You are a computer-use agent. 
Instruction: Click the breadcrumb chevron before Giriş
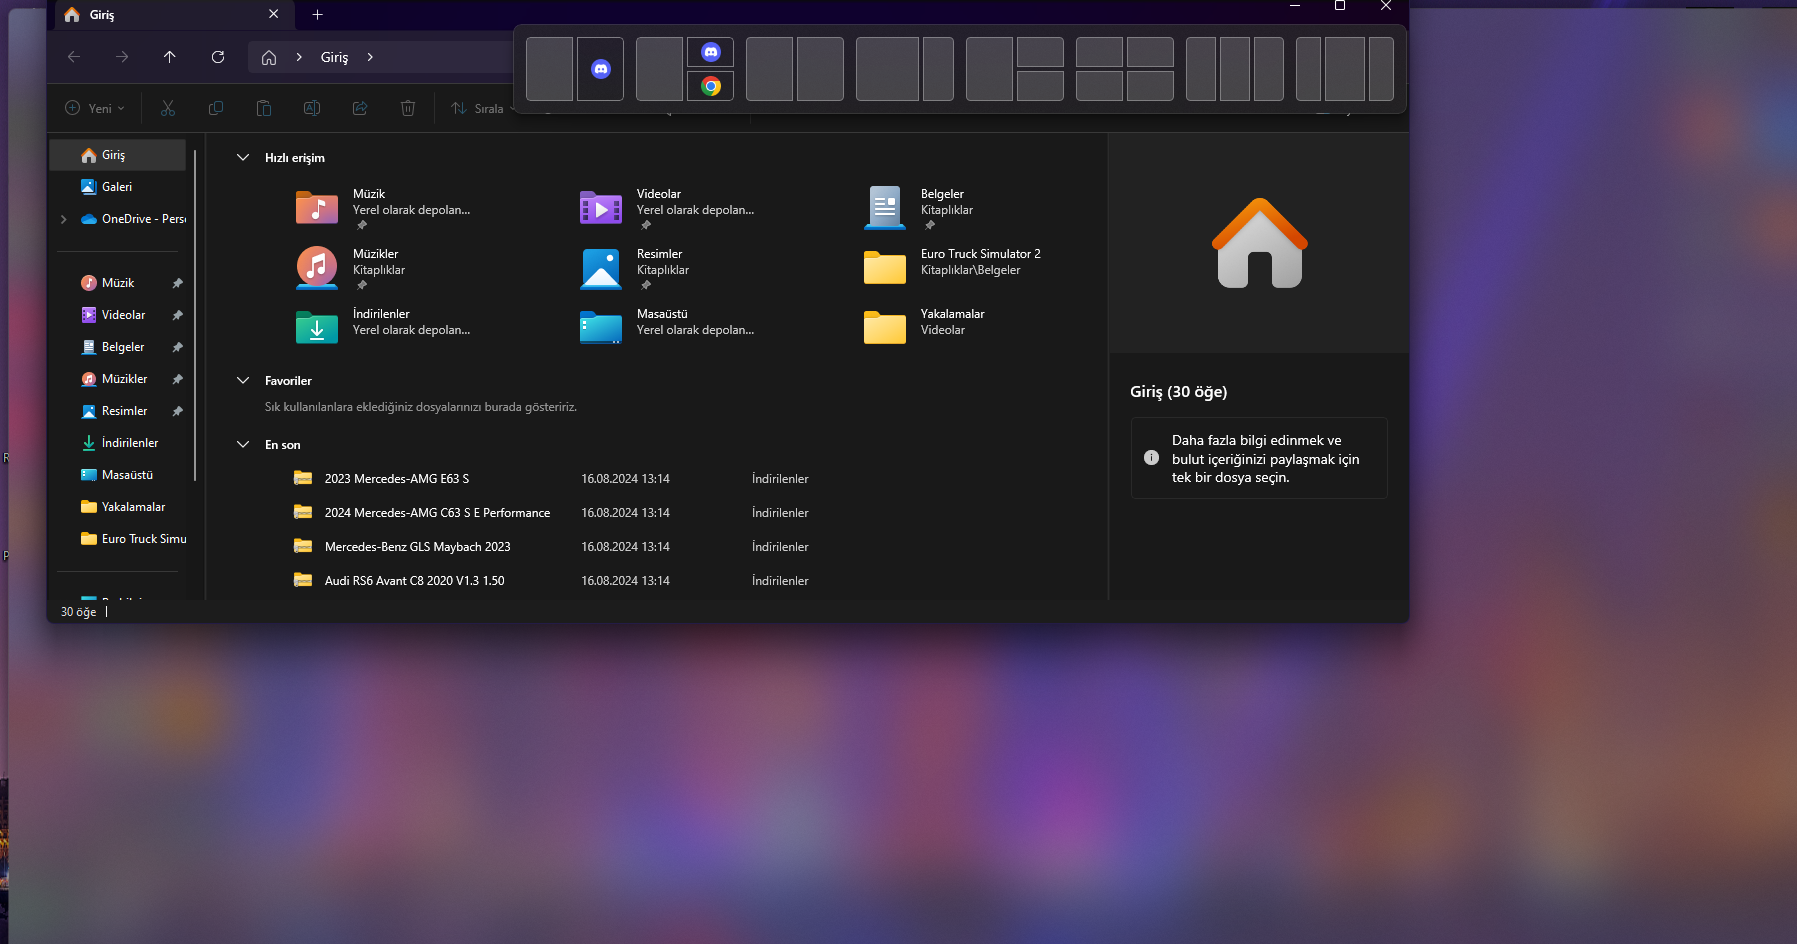pyautogui.click(x=299, y=57)
